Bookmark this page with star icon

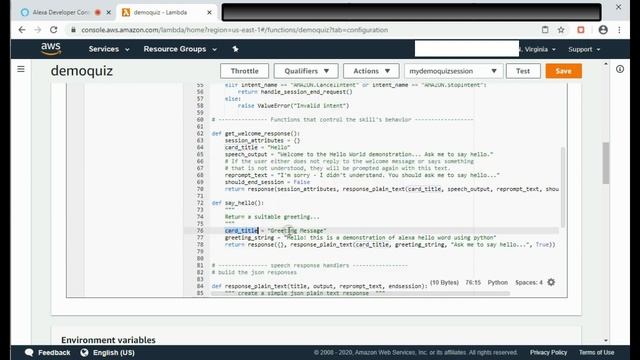pos(561,30)
